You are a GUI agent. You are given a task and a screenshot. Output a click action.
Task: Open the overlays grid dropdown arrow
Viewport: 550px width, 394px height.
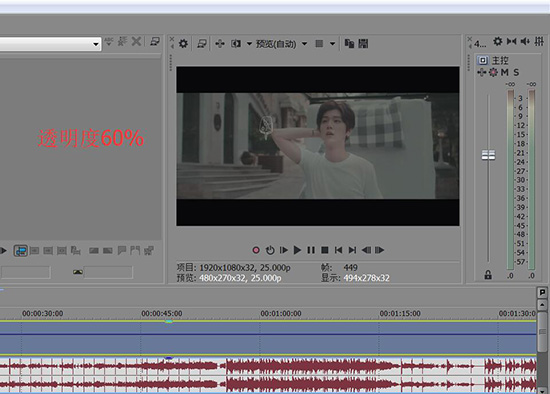tap(332, 44)
